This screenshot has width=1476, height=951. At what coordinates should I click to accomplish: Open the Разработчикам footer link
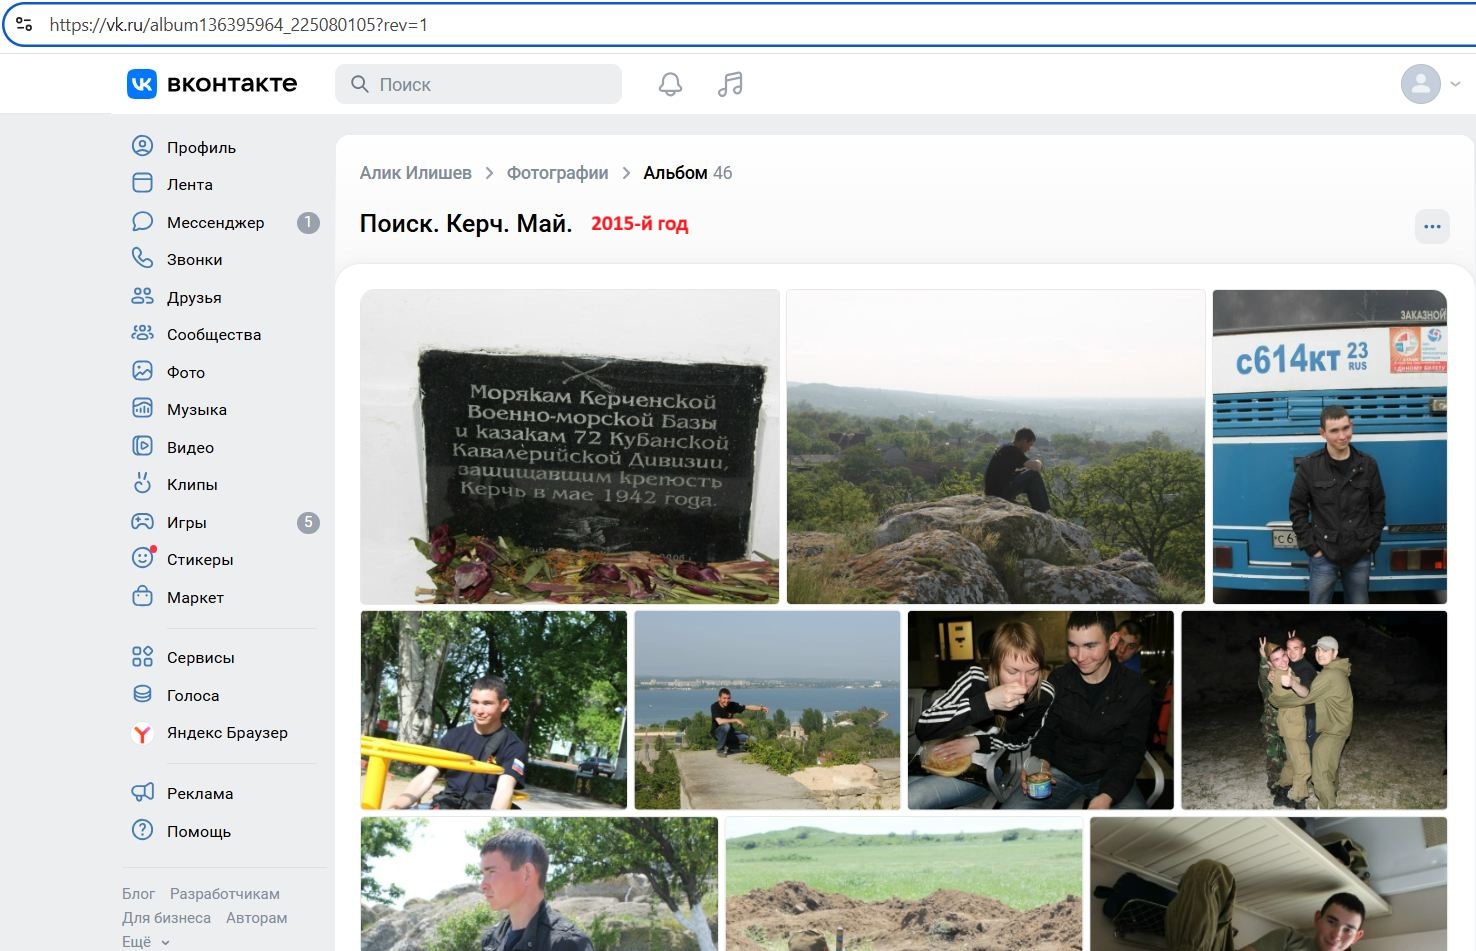point(225,894)
